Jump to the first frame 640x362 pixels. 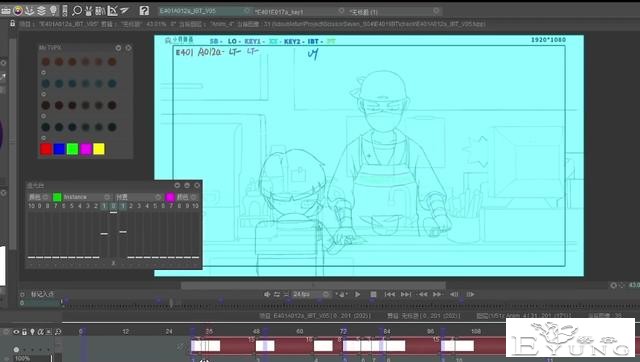(x=390, y=294)
